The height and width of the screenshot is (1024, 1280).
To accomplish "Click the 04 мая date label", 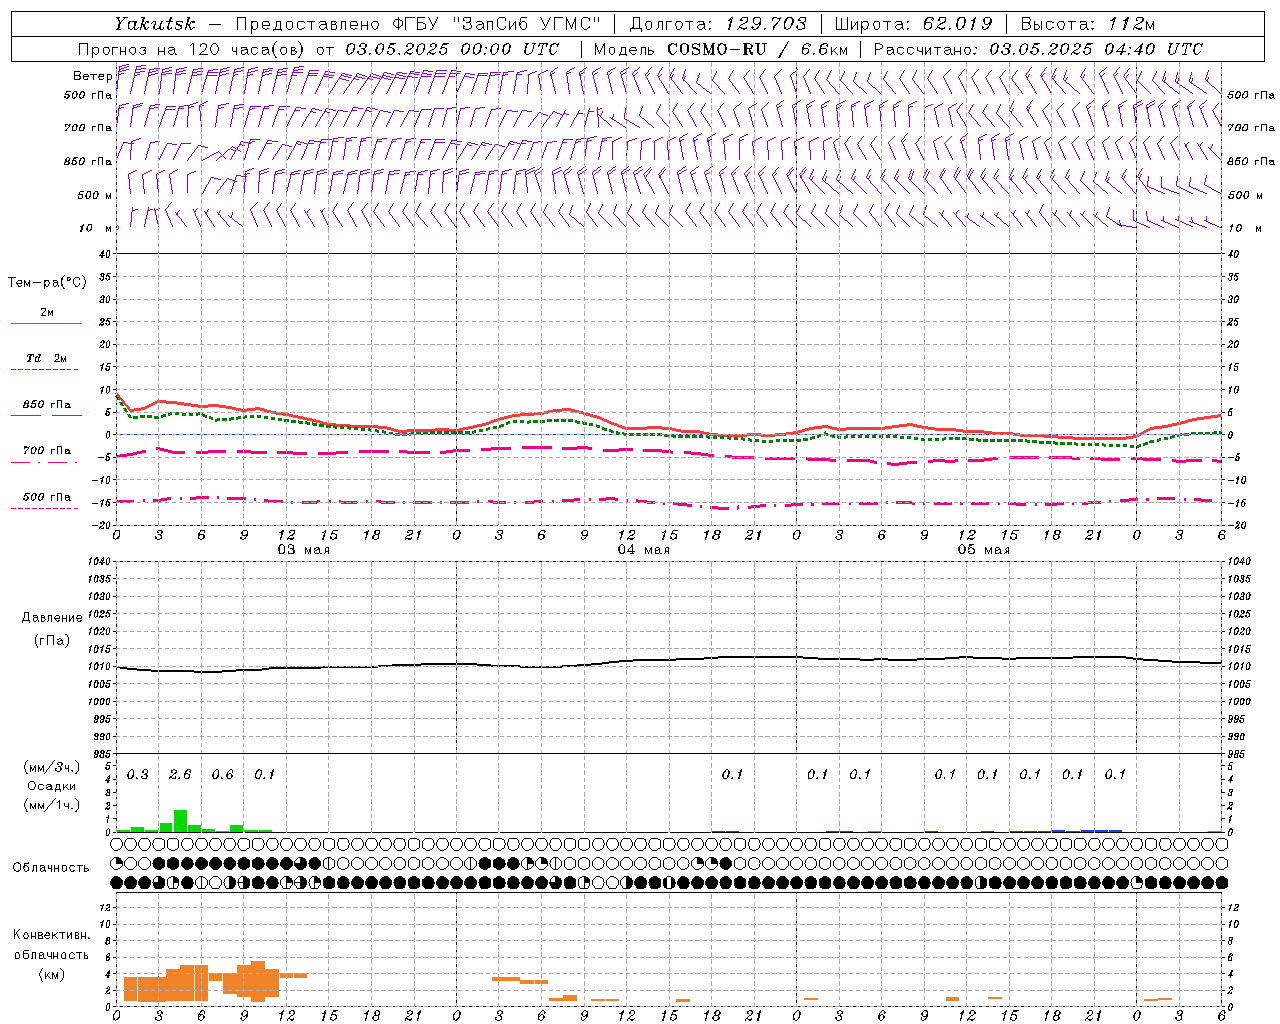I will click(x=643, y=550).
